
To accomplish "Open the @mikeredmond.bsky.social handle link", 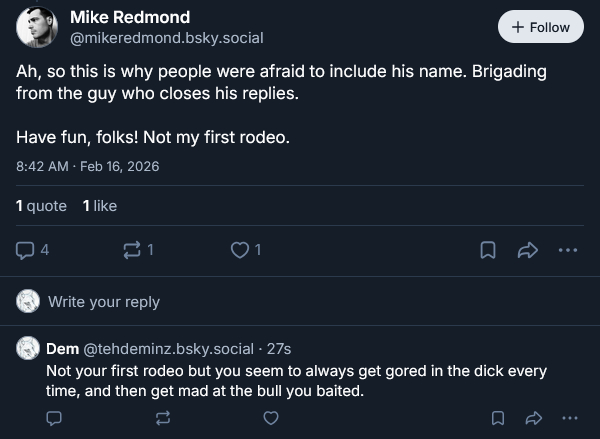I will click(x=166, y=38).
